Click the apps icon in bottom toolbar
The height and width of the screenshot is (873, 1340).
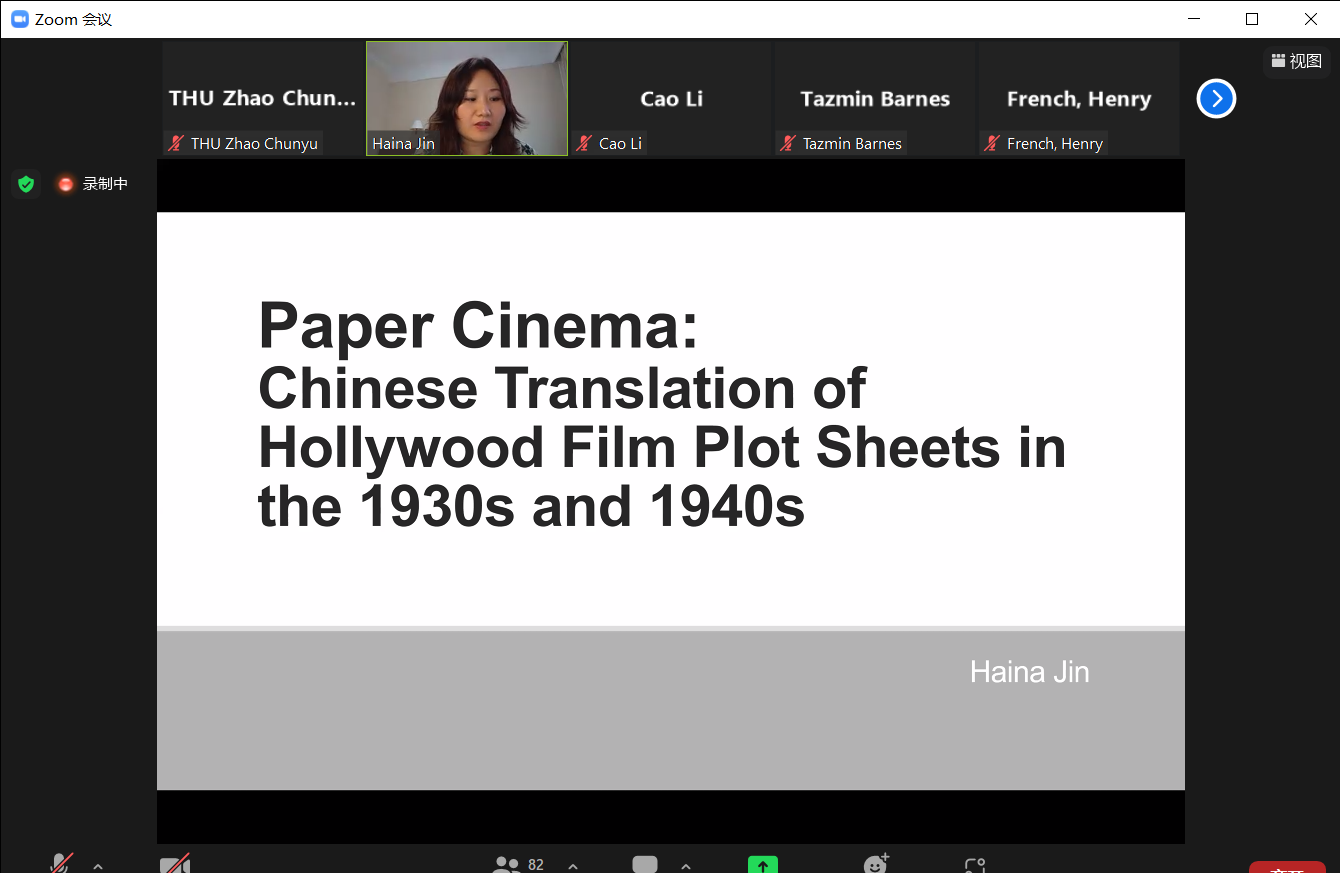click(x=975, y=865)
